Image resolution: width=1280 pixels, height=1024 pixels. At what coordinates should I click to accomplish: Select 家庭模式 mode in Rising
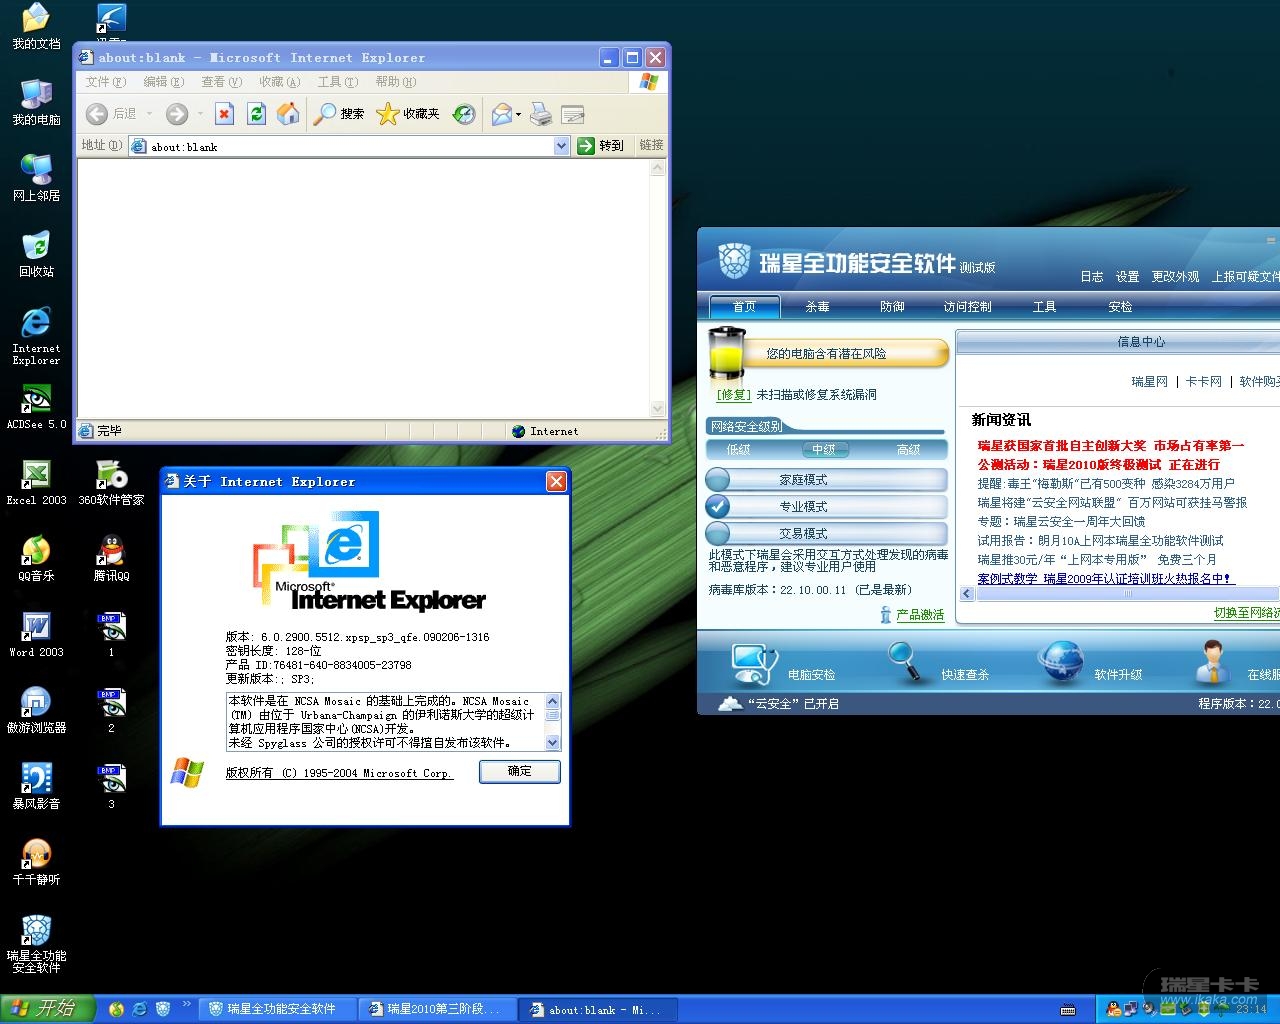click(826, 480)
